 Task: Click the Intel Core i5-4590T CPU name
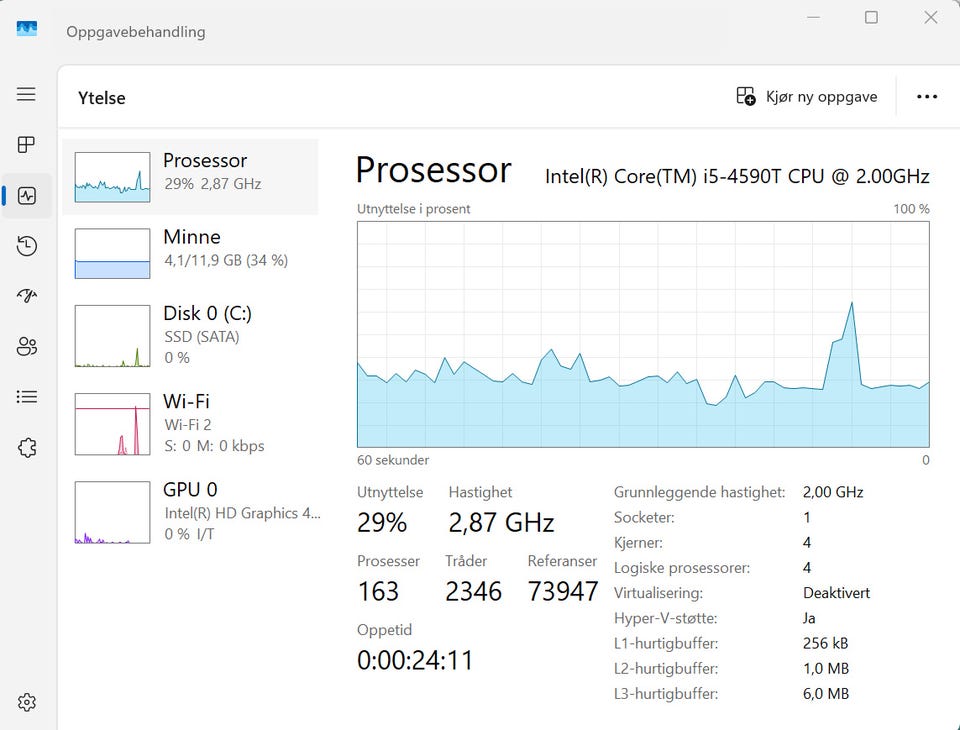[x=737, y=176]
